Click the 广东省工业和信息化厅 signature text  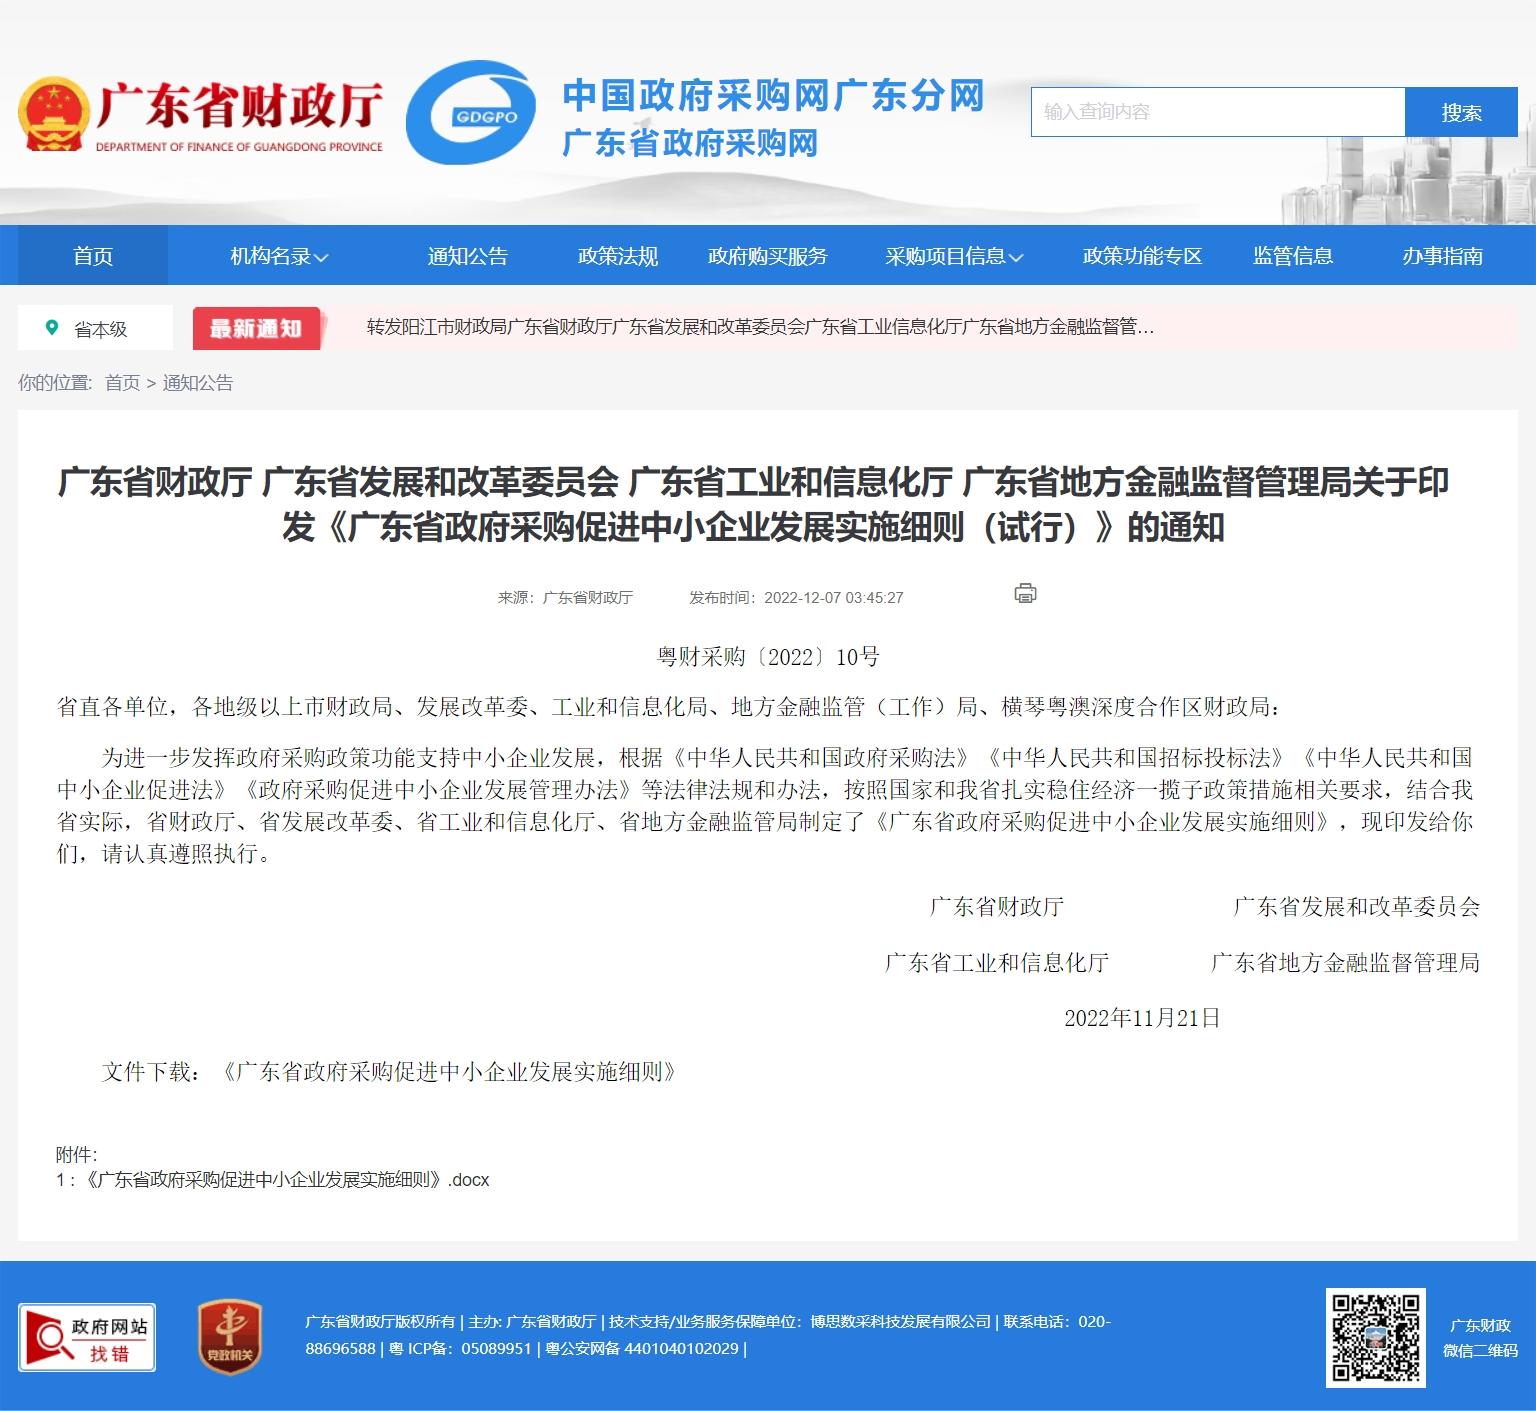(x=997, y=963)
